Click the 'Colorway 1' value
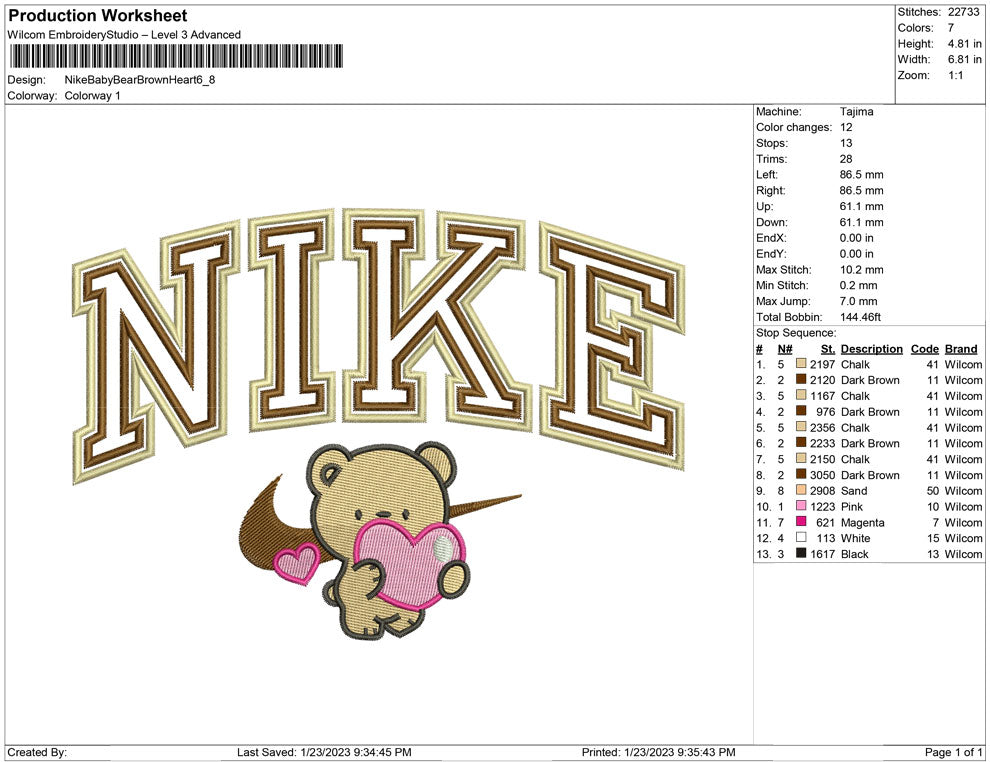This screenshot has width=990, height=762. pos(92,95)
